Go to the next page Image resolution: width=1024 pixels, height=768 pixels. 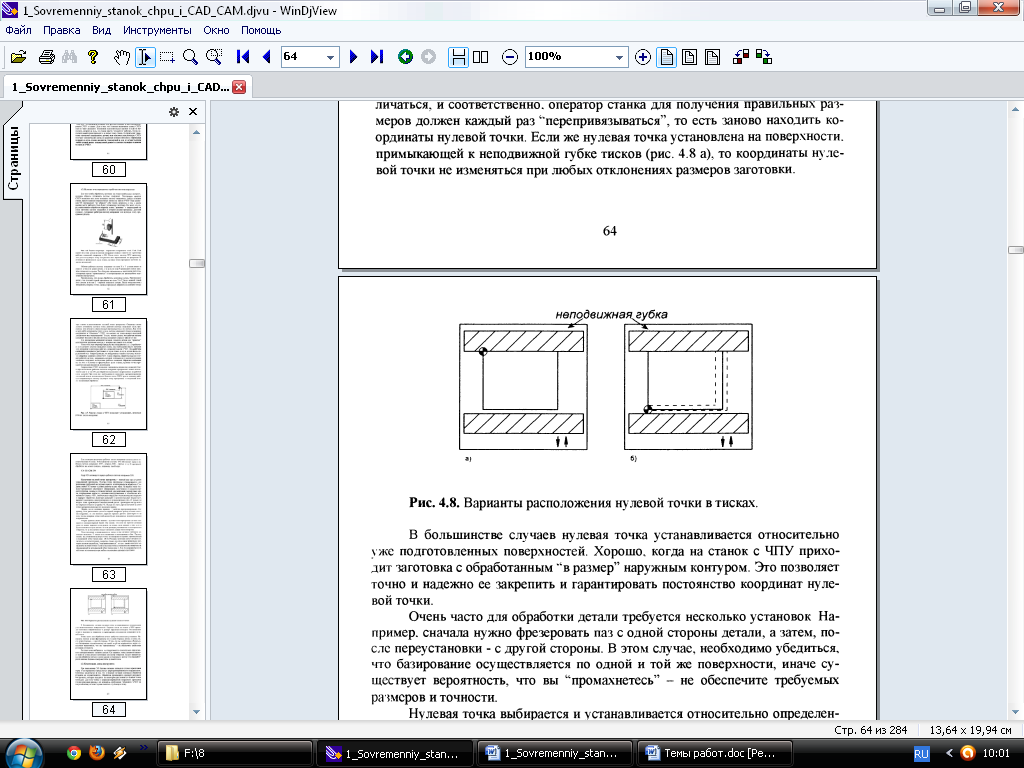tap(353, 57)
